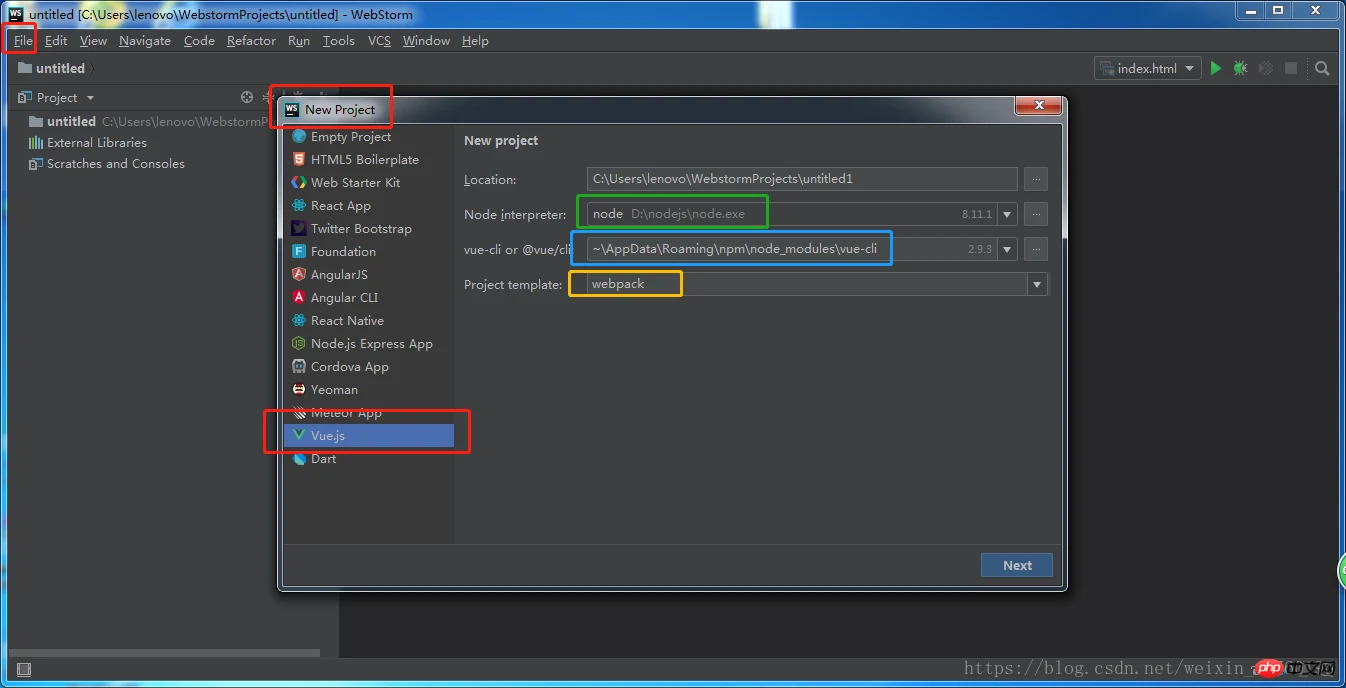Browse for Location with ellipsis button
Viewport: 1346px width, 688px height.
[x=1037, y=179]
